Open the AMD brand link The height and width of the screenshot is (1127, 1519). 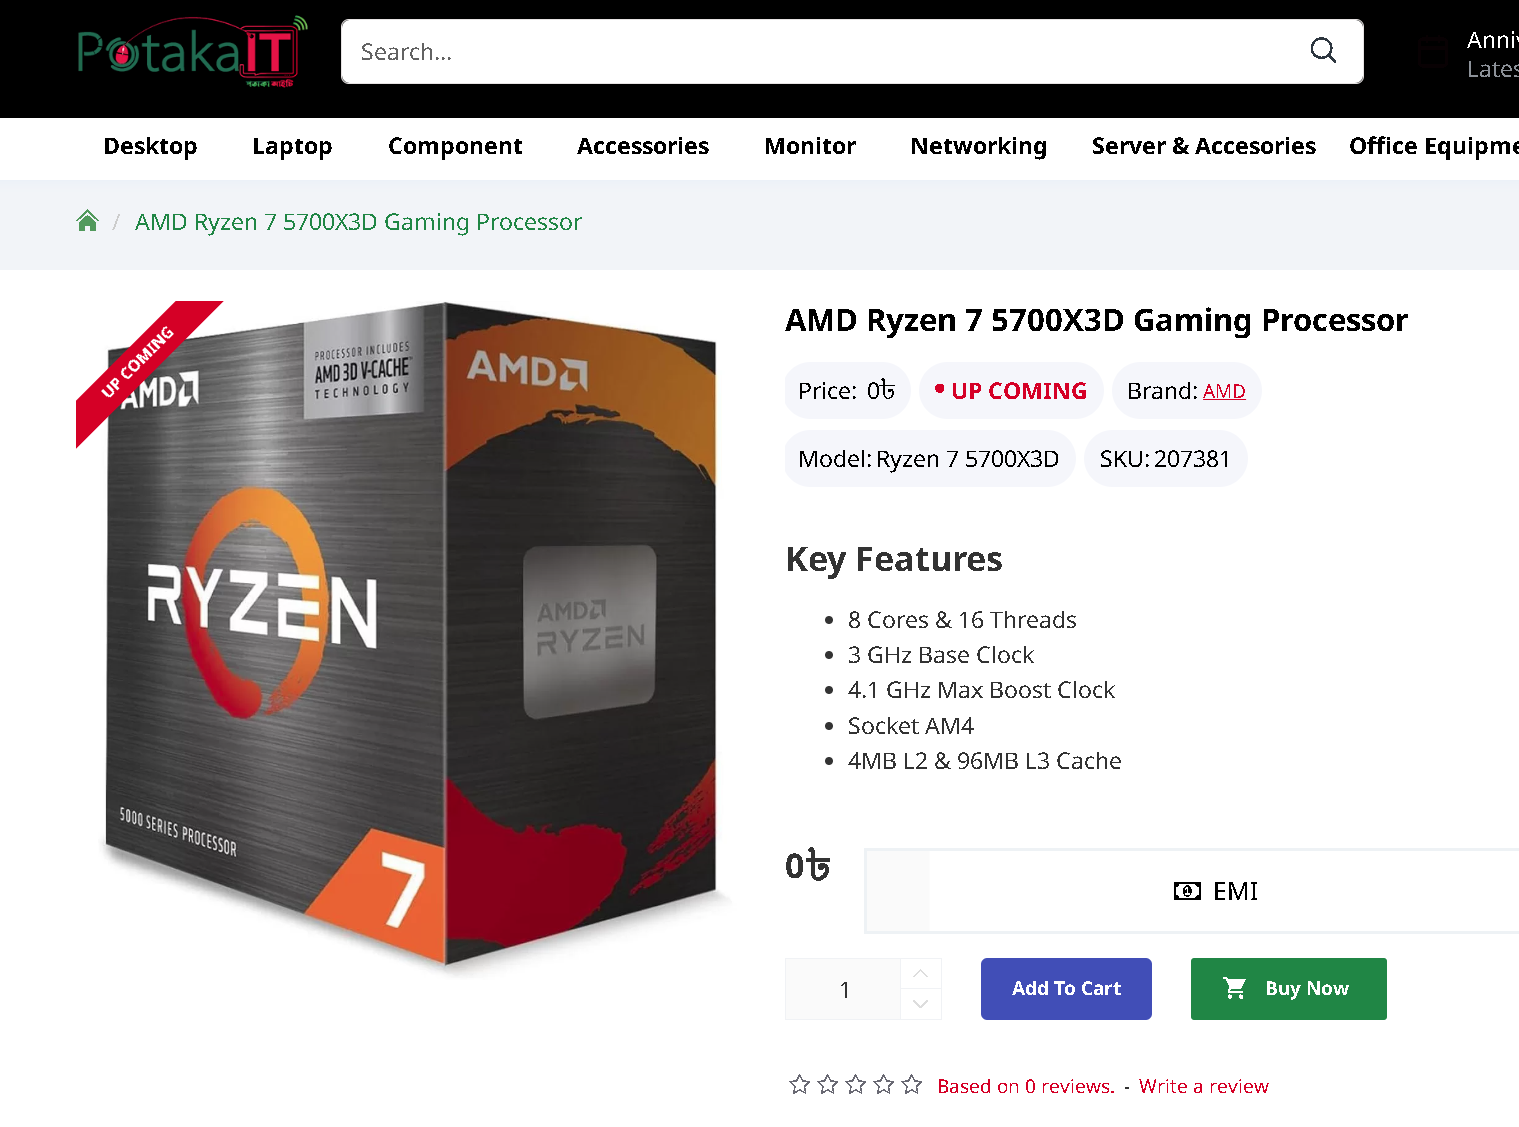click(1224, 391)
